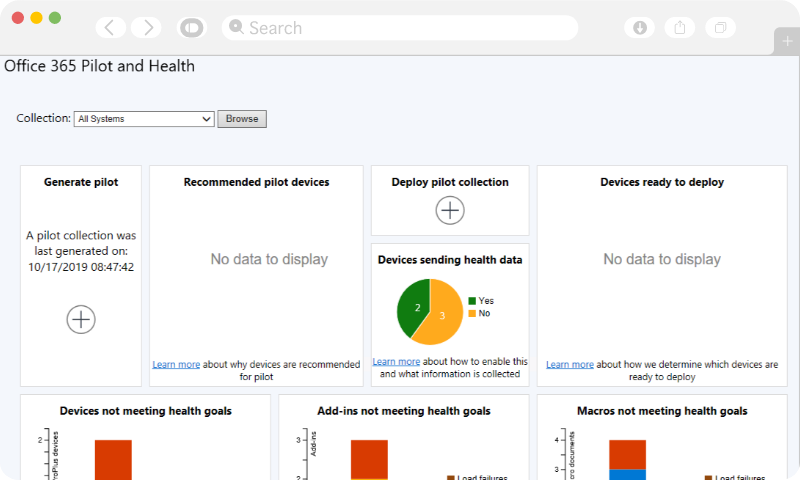Screen dimensions: 800x480
Task: Click the red close window dot
Action: (x=18, y=18)
